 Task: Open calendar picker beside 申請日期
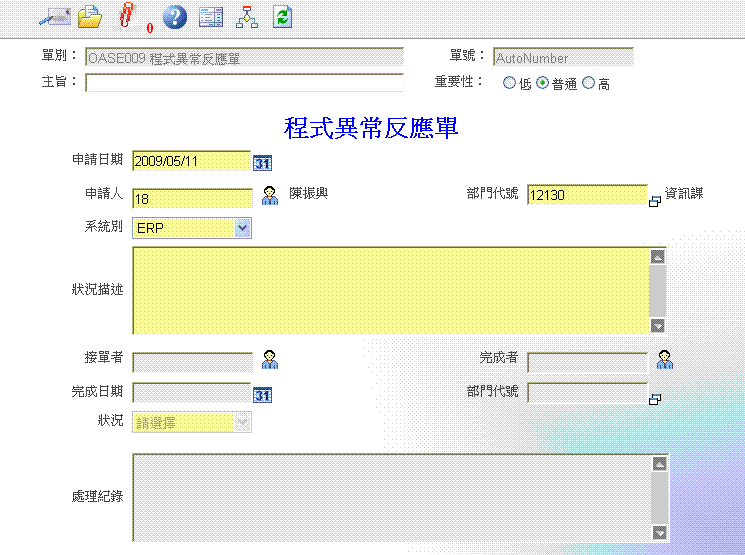coord(262,162)
